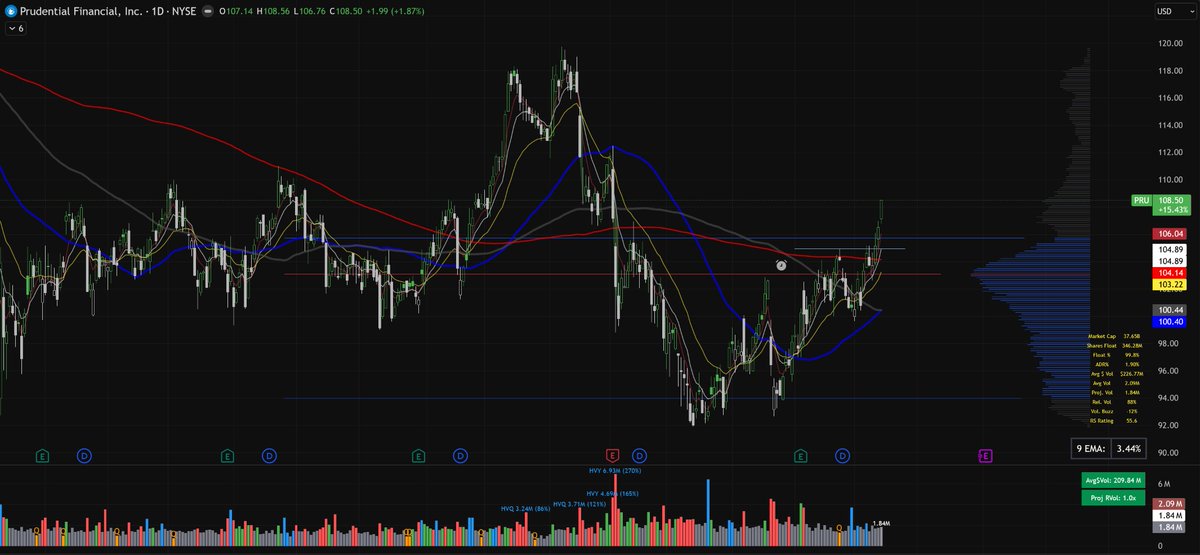The height and width of the screenshot is (555, 1200).
Task: Click the H108.56 high value in header
Action: [x=273, y=11]
